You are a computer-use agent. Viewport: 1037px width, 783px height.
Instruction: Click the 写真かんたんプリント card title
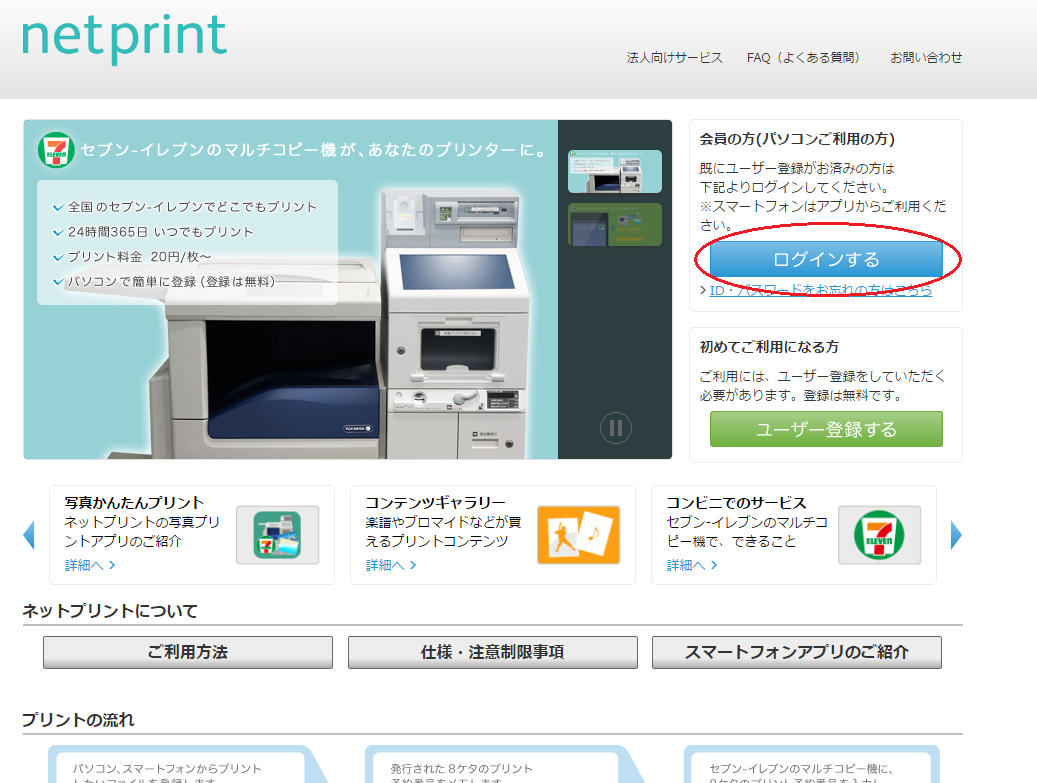pyautogui.click(x=134, y=503)
